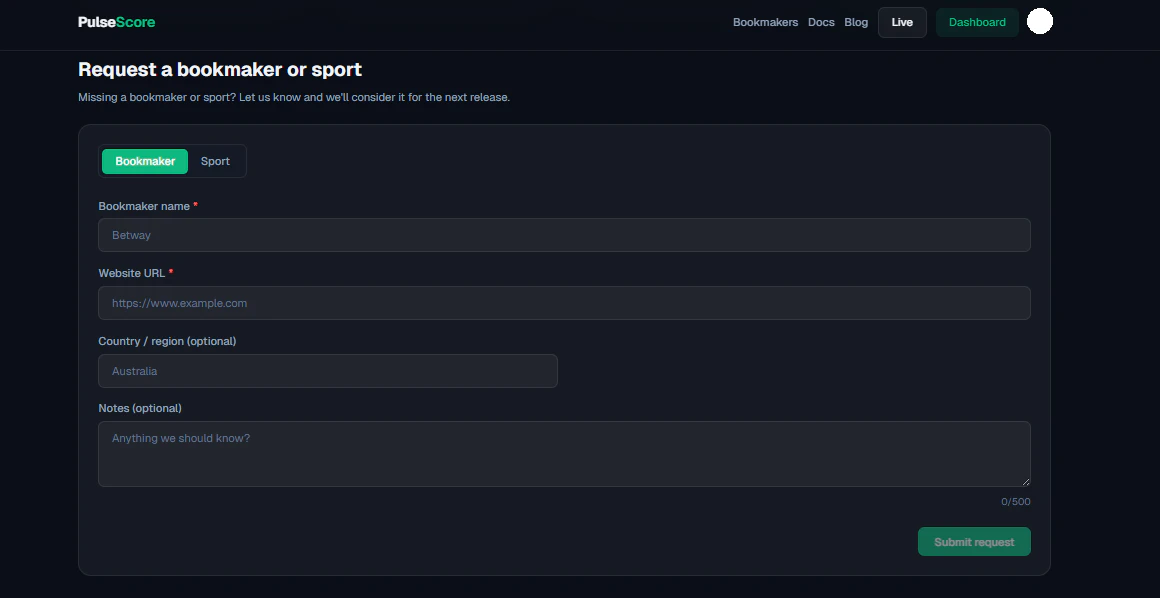The height and width of the screenshot is (598, 1160).
Task: Open the Bookmakers page from the navbar
Action: tap(765, 22)
